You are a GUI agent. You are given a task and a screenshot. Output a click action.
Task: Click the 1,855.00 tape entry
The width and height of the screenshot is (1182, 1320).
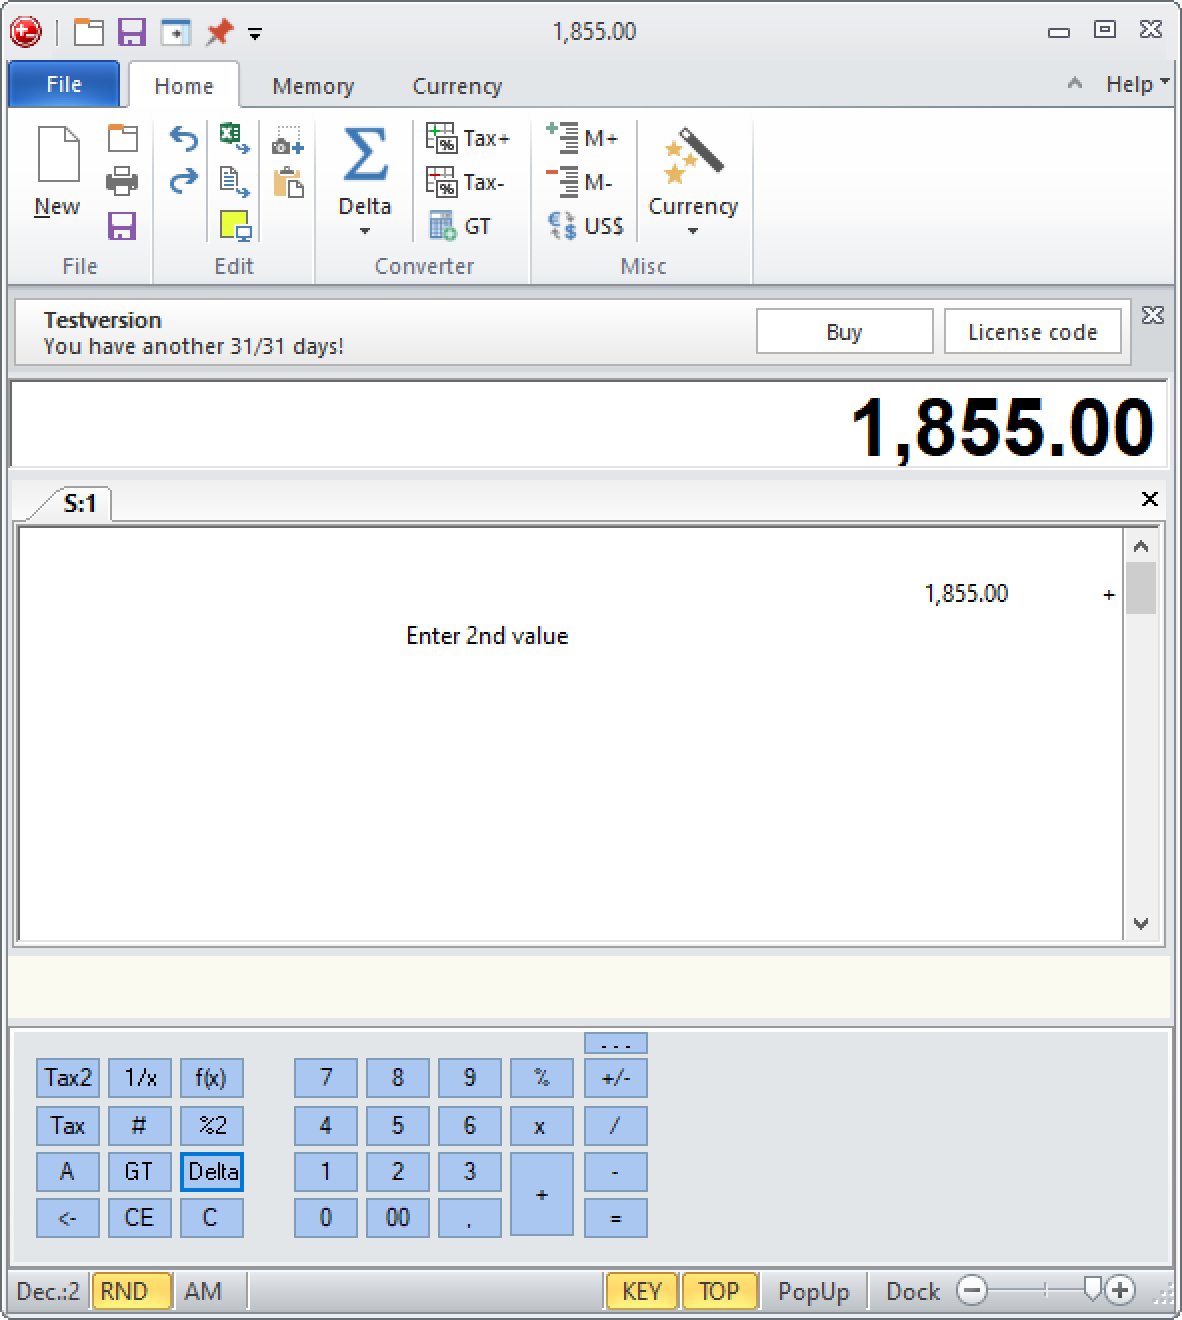pyautogui.click(x=966, y=594)
